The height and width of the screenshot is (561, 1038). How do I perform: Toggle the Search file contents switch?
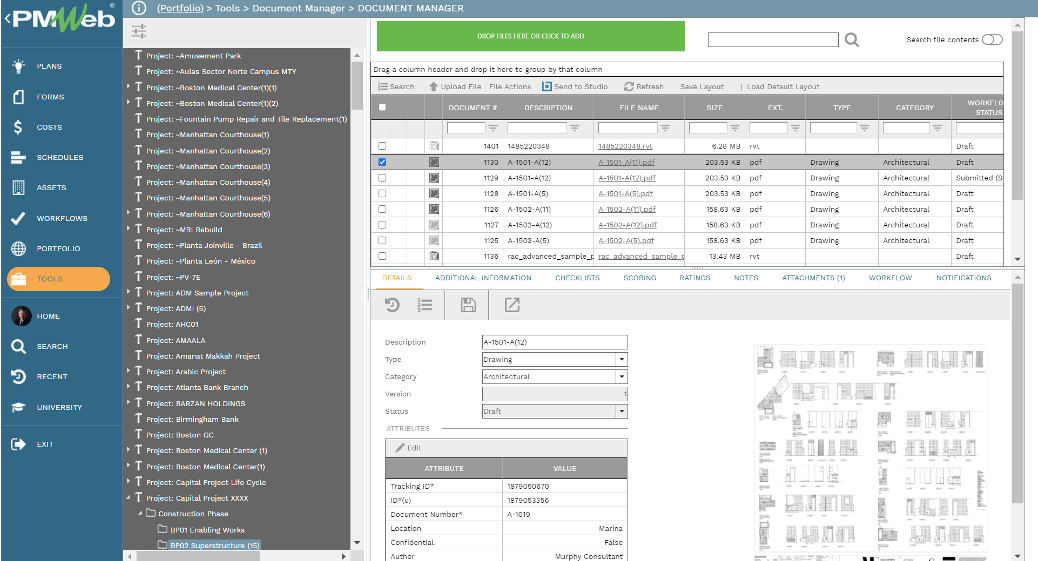[992, 40]
